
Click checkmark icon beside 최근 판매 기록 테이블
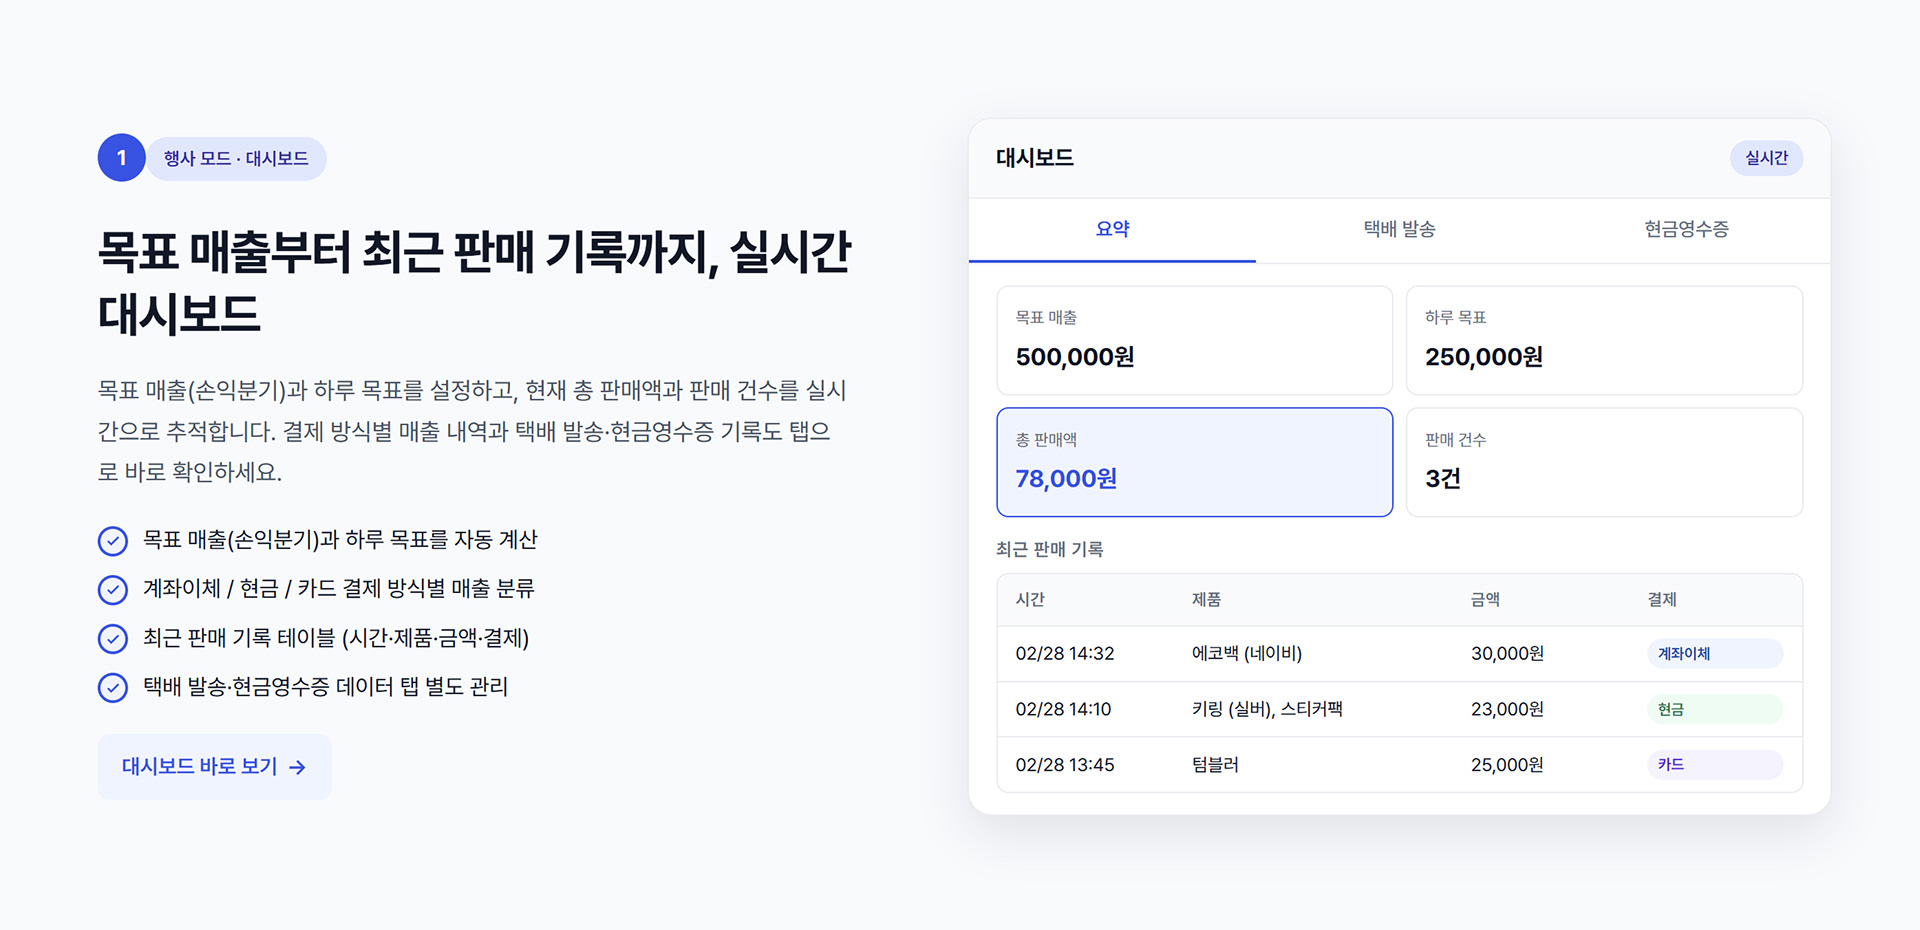(113, 639)
